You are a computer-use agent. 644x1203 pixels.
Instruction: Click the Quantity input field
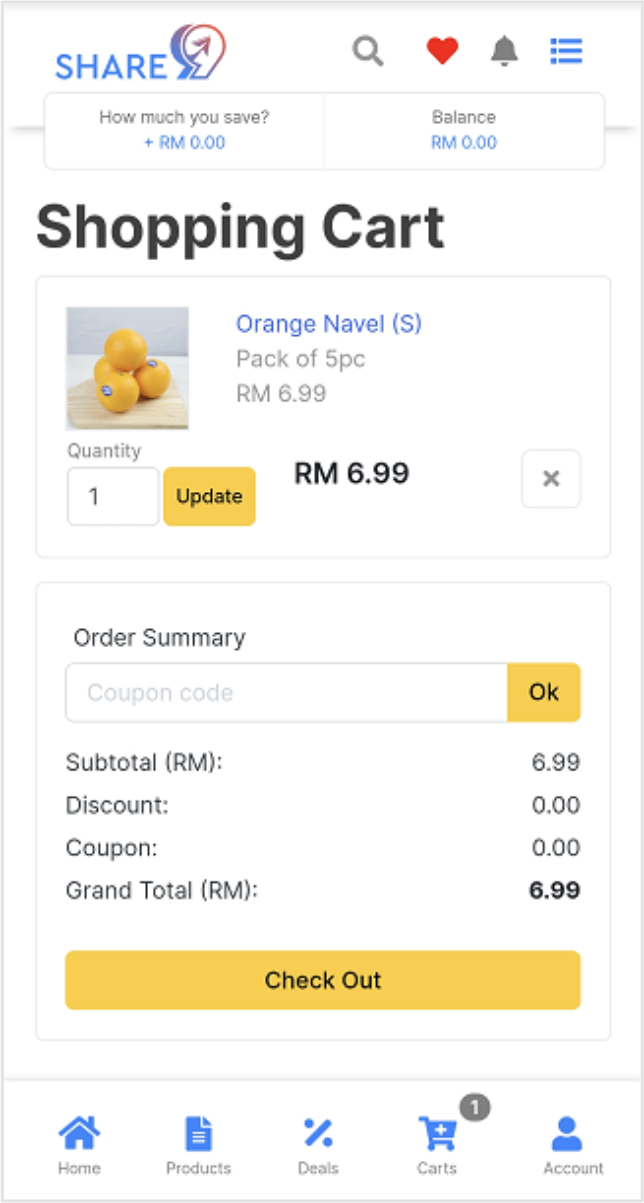coord(112,496)
